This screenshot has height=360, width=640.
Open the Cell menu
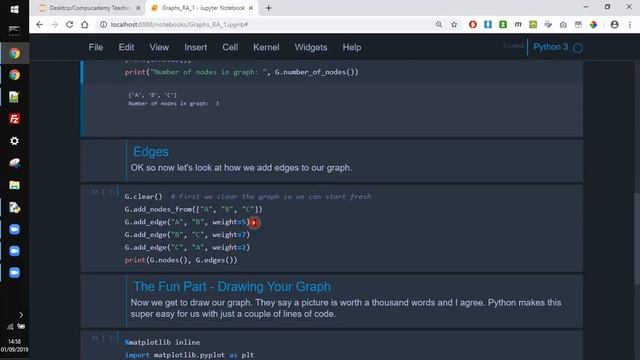230,47
